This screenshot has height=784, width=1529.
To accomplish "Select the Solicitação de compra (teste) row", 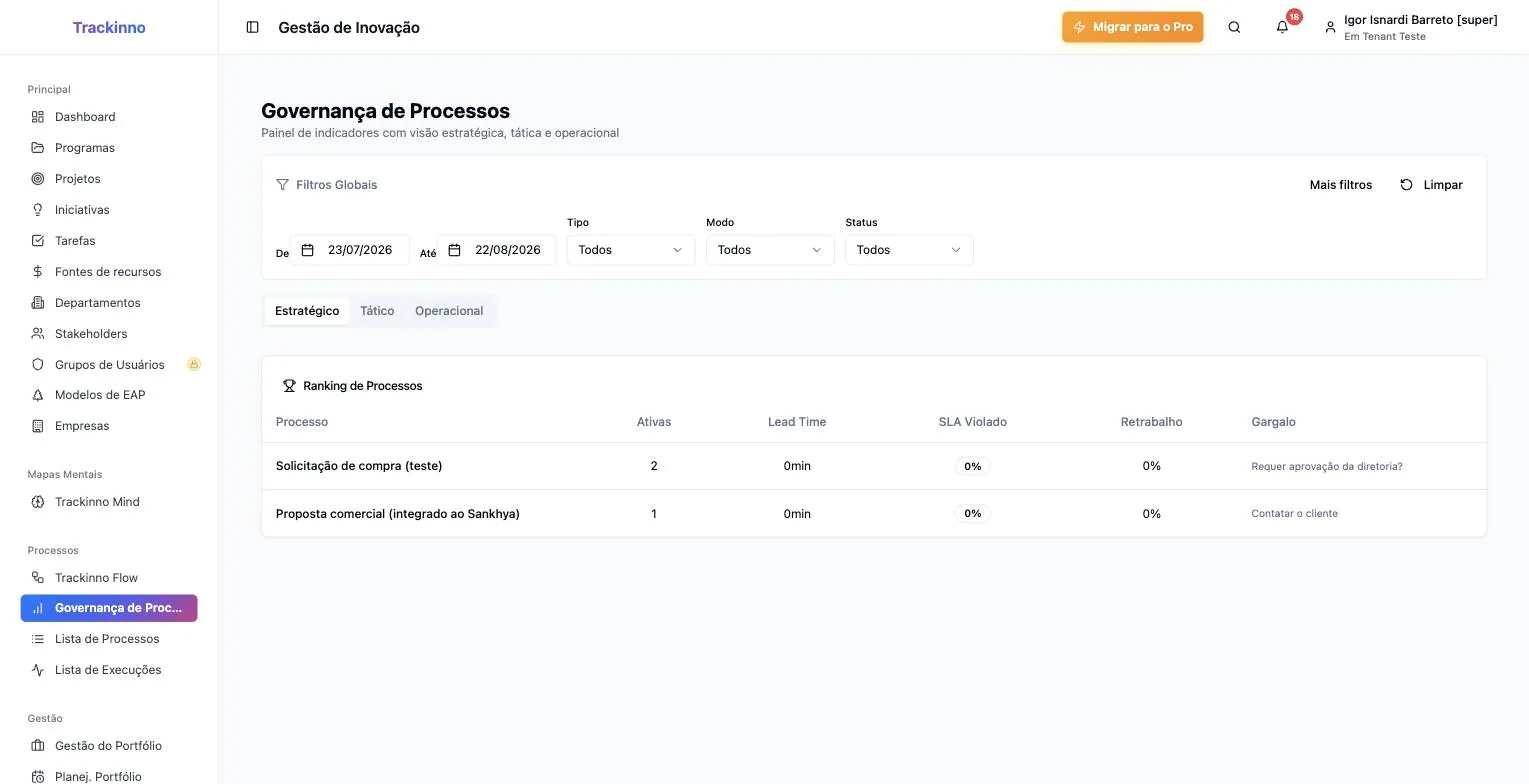I will coord(874,466).
